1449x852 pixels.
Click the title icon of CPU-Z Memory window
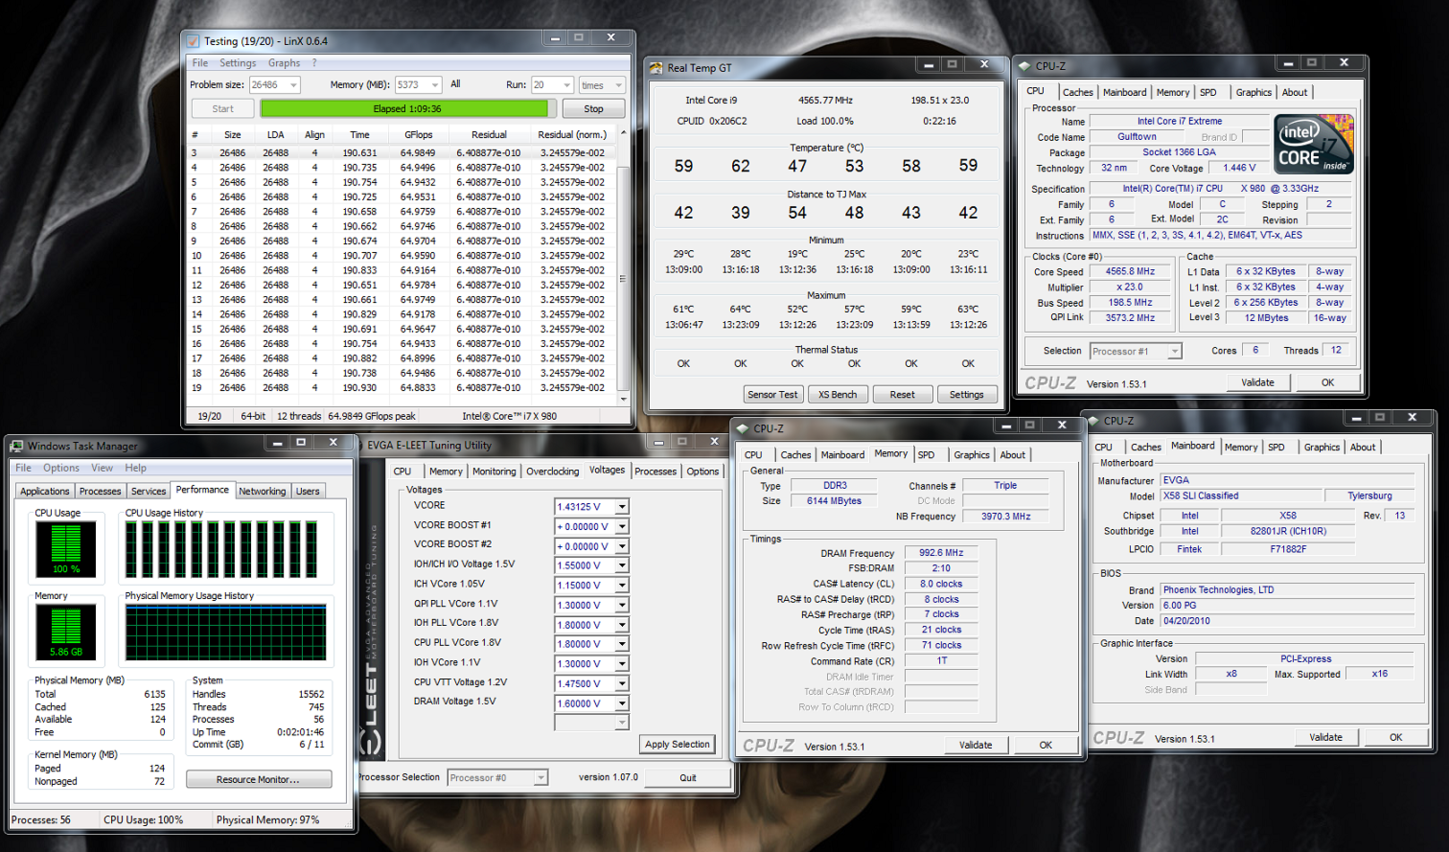742,428
